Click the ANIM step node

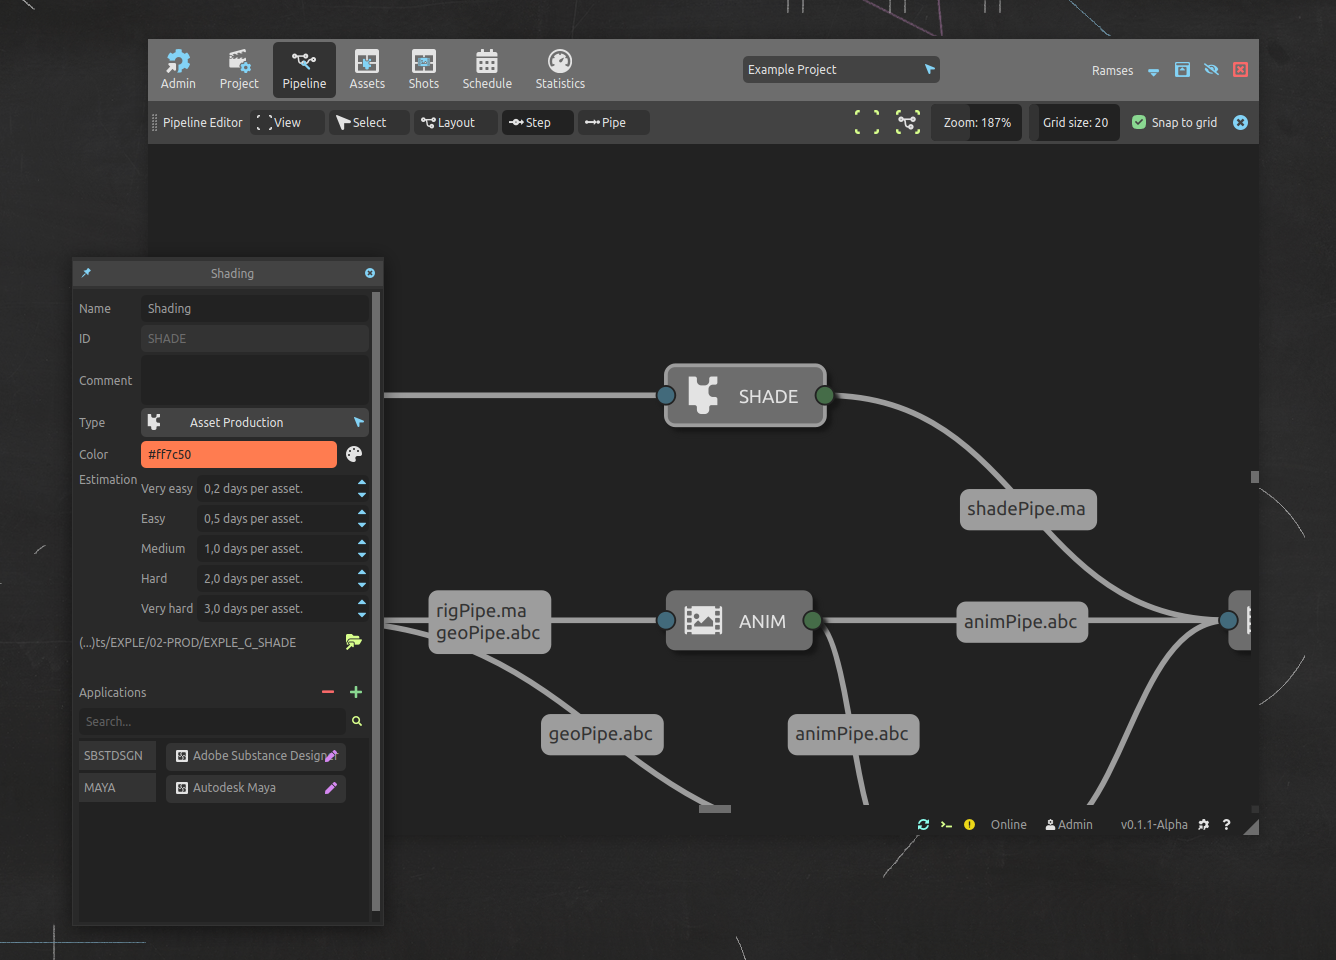(x=740, y=621)
